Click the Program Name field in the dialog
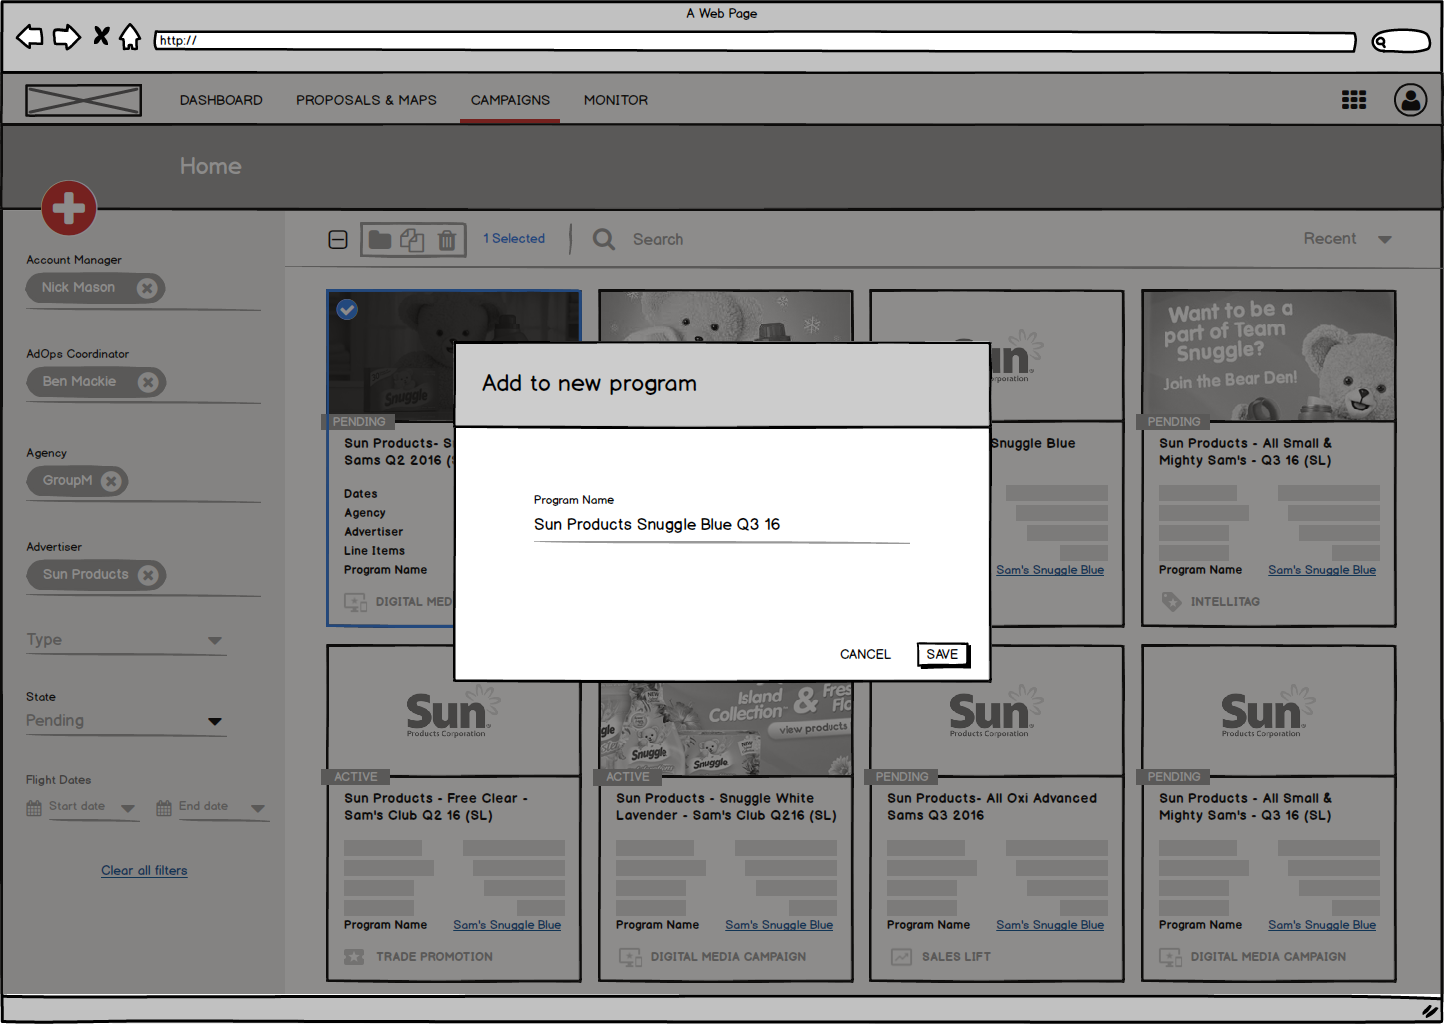 (x=721, y=525)
